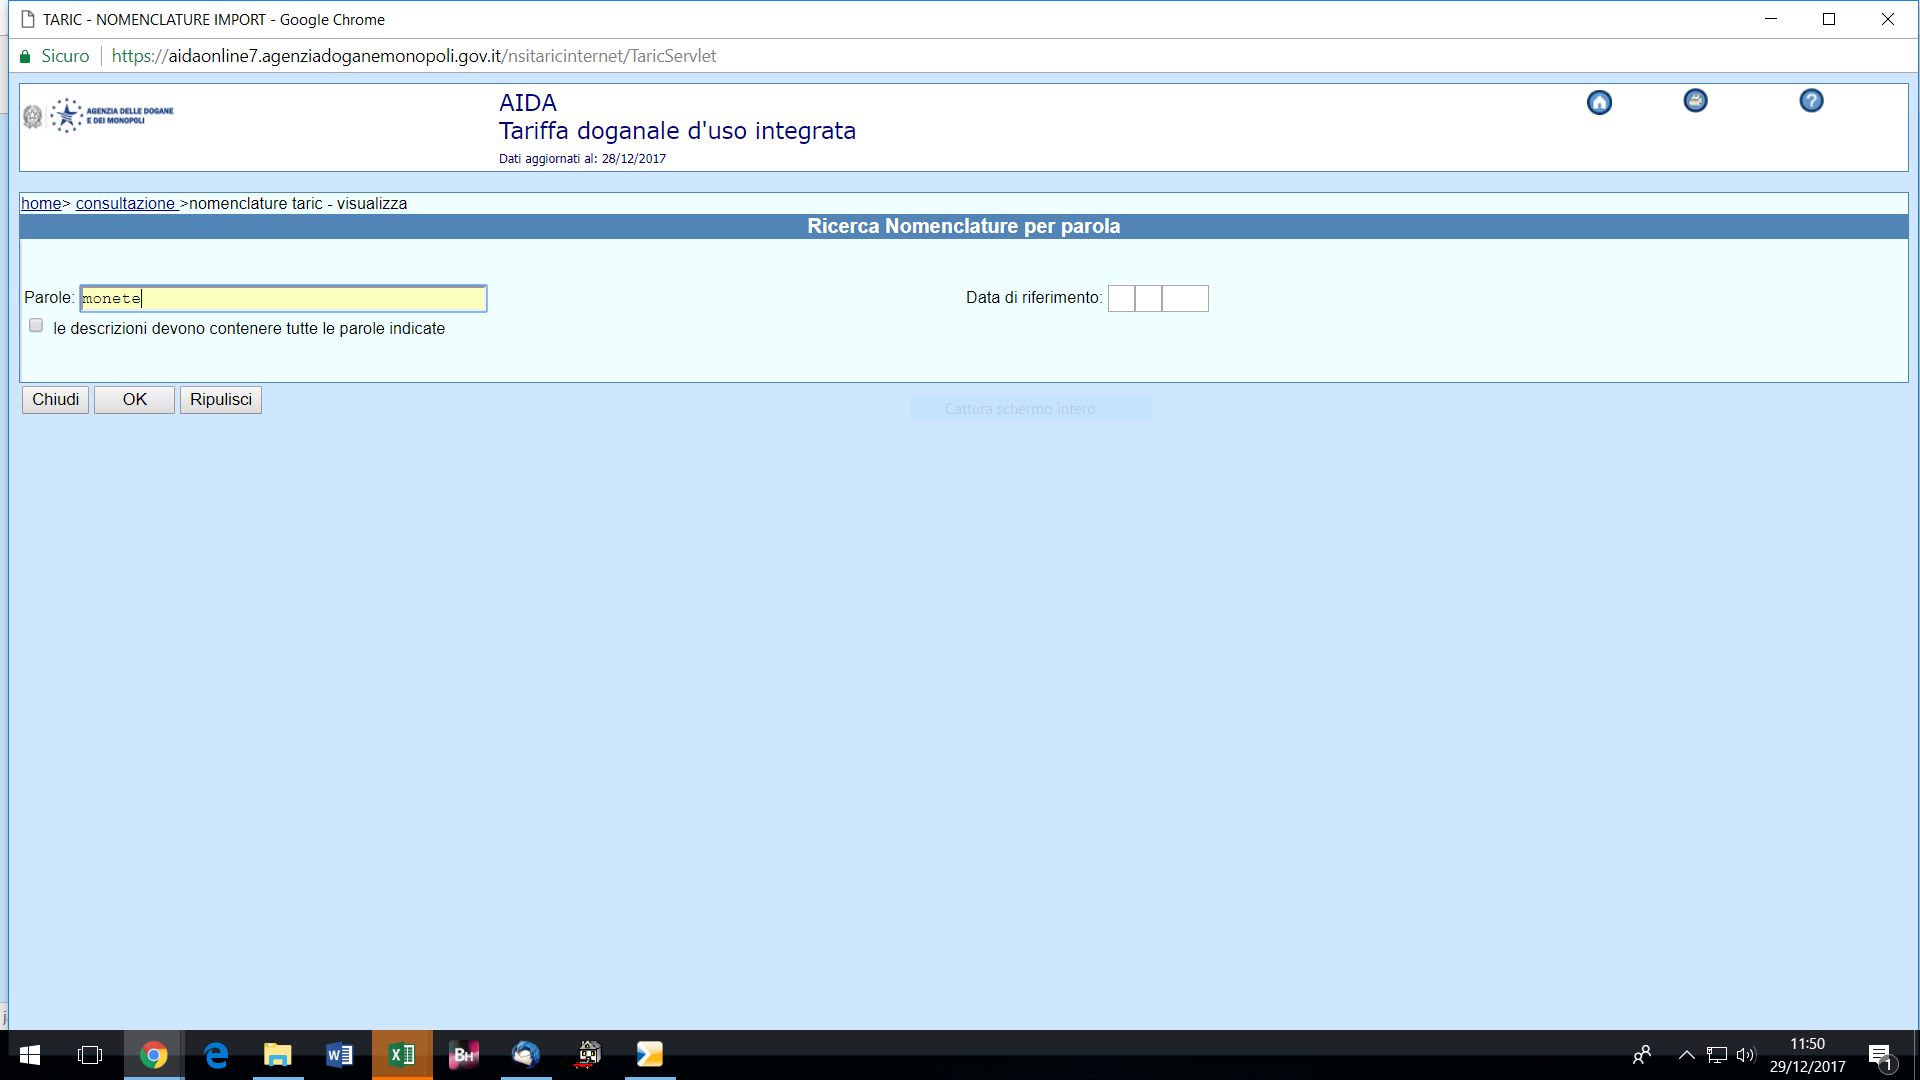The height and width of the screenshot is (1080, 1920).
Task: Expand hidden system tray icons
Action: (1686, 1055)
